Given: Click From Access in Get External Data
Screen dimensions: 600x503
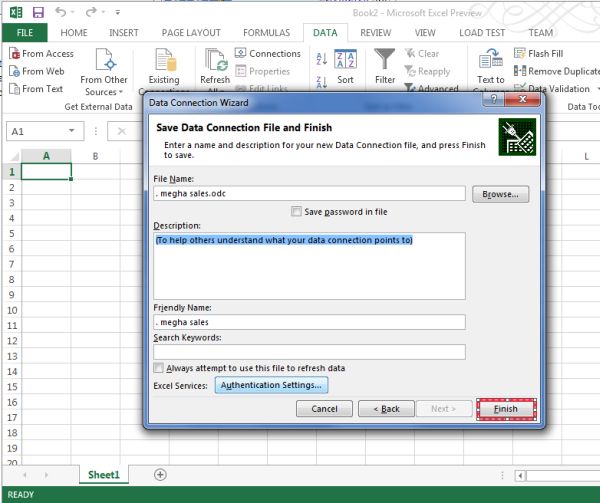Looking at the screenshot, I should tap(41, 54).
